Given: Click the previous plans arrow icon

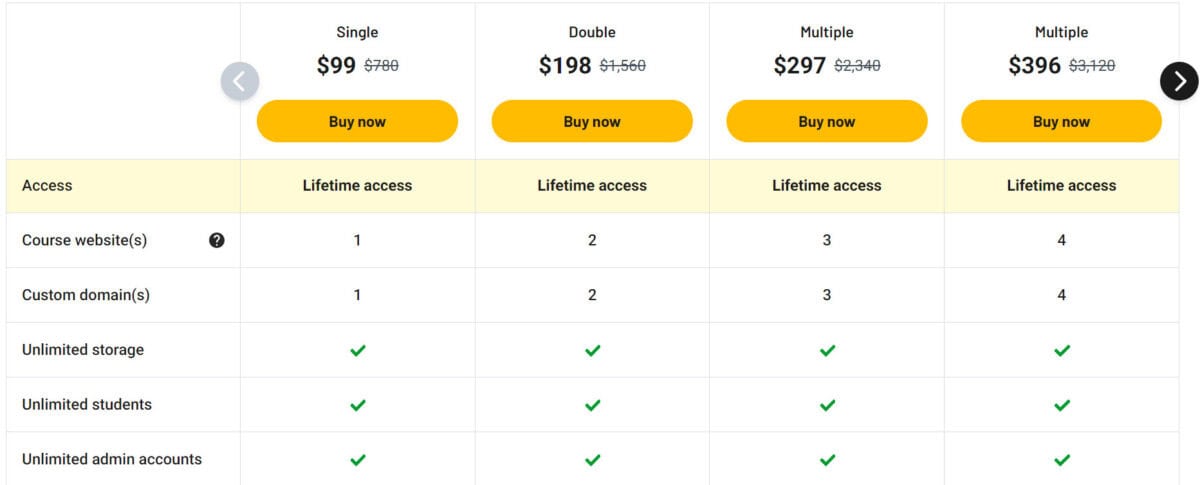Looking at the screenshot, I should tap(240, 81).
